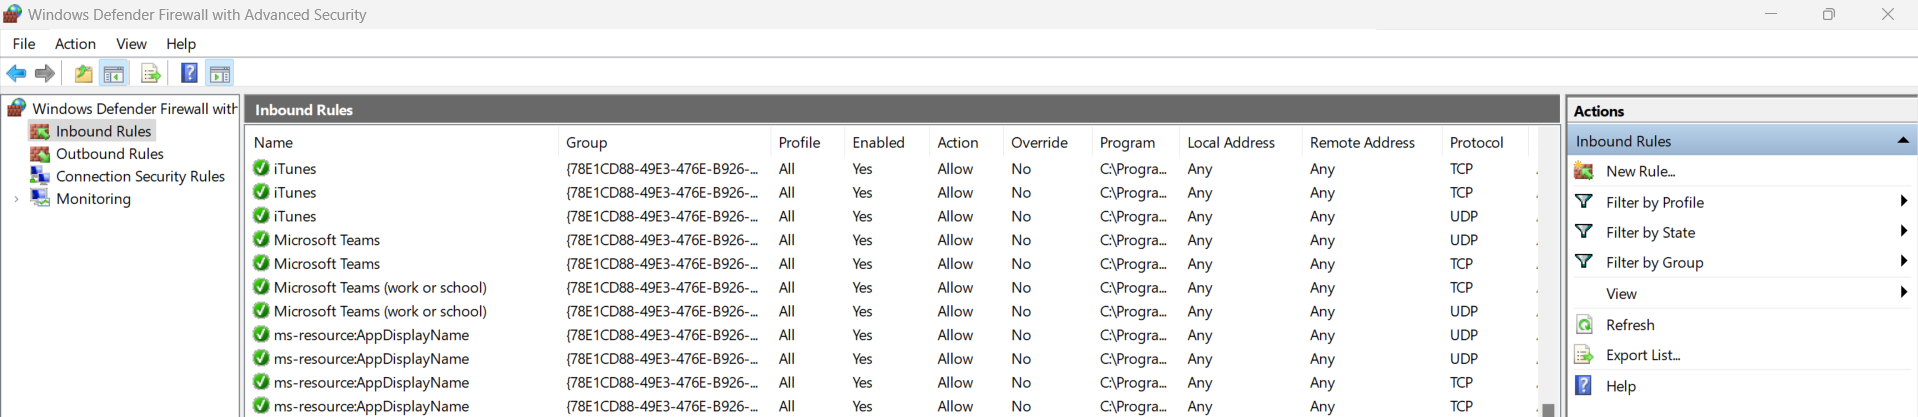The width and height of the screenshot is (1918, 417).
Task: Open the View menu in menu bar
Action: tap(131, 44)
